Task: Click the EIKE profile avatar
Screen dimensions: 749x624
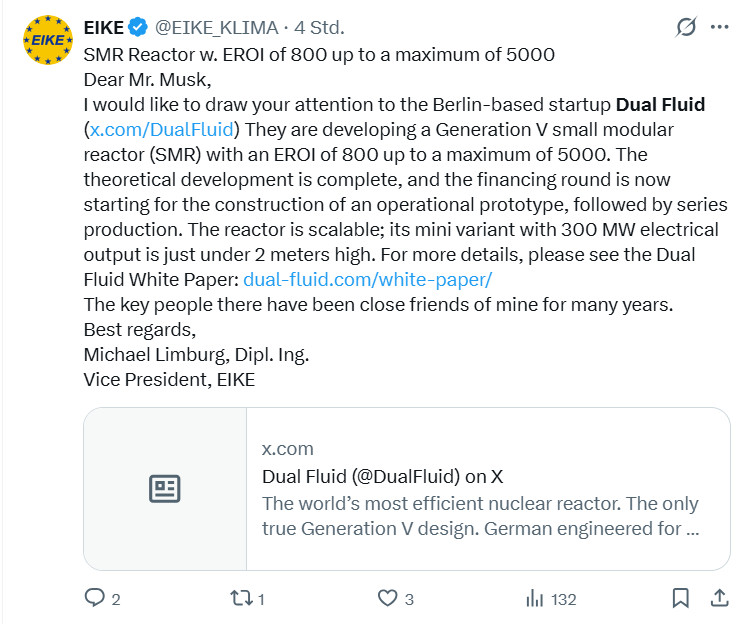Action: tap(47, 40)
